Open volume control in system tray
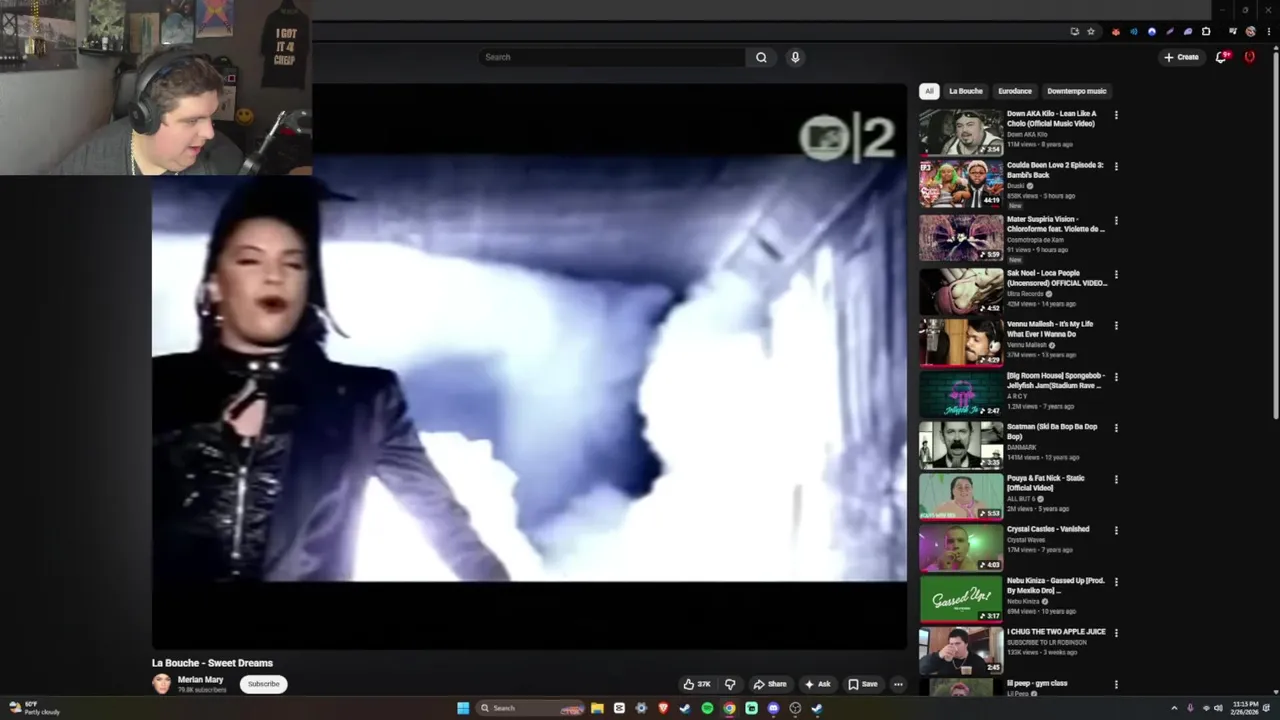The width and height of the screenshot is (1280, 720). click(x=1218, y=708)
